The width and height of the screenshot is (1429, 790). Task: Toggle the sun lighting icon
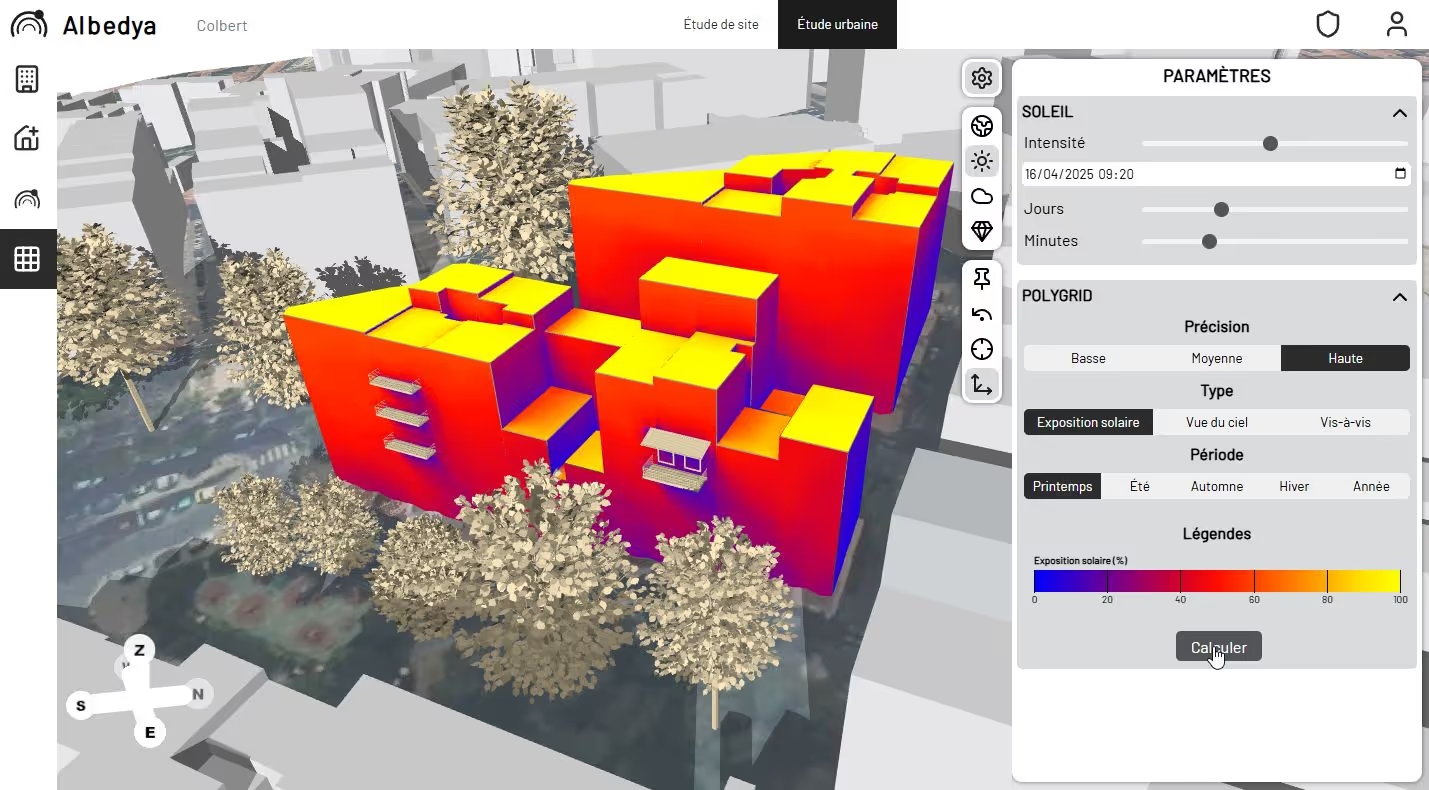pyautogui.click(x=982, y=161)
